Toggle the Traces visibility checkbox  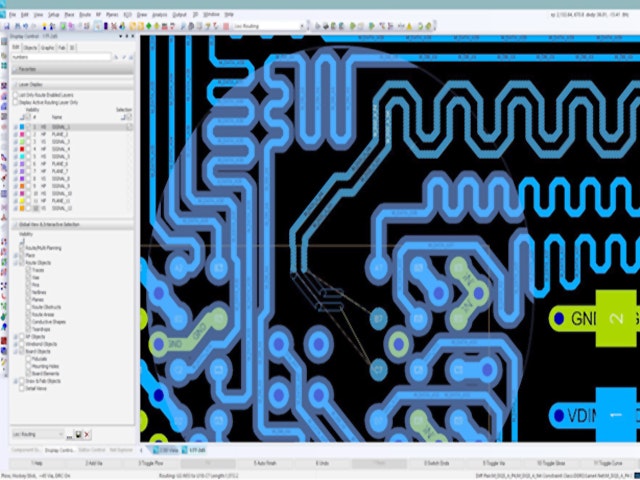[x=28, y=270]
